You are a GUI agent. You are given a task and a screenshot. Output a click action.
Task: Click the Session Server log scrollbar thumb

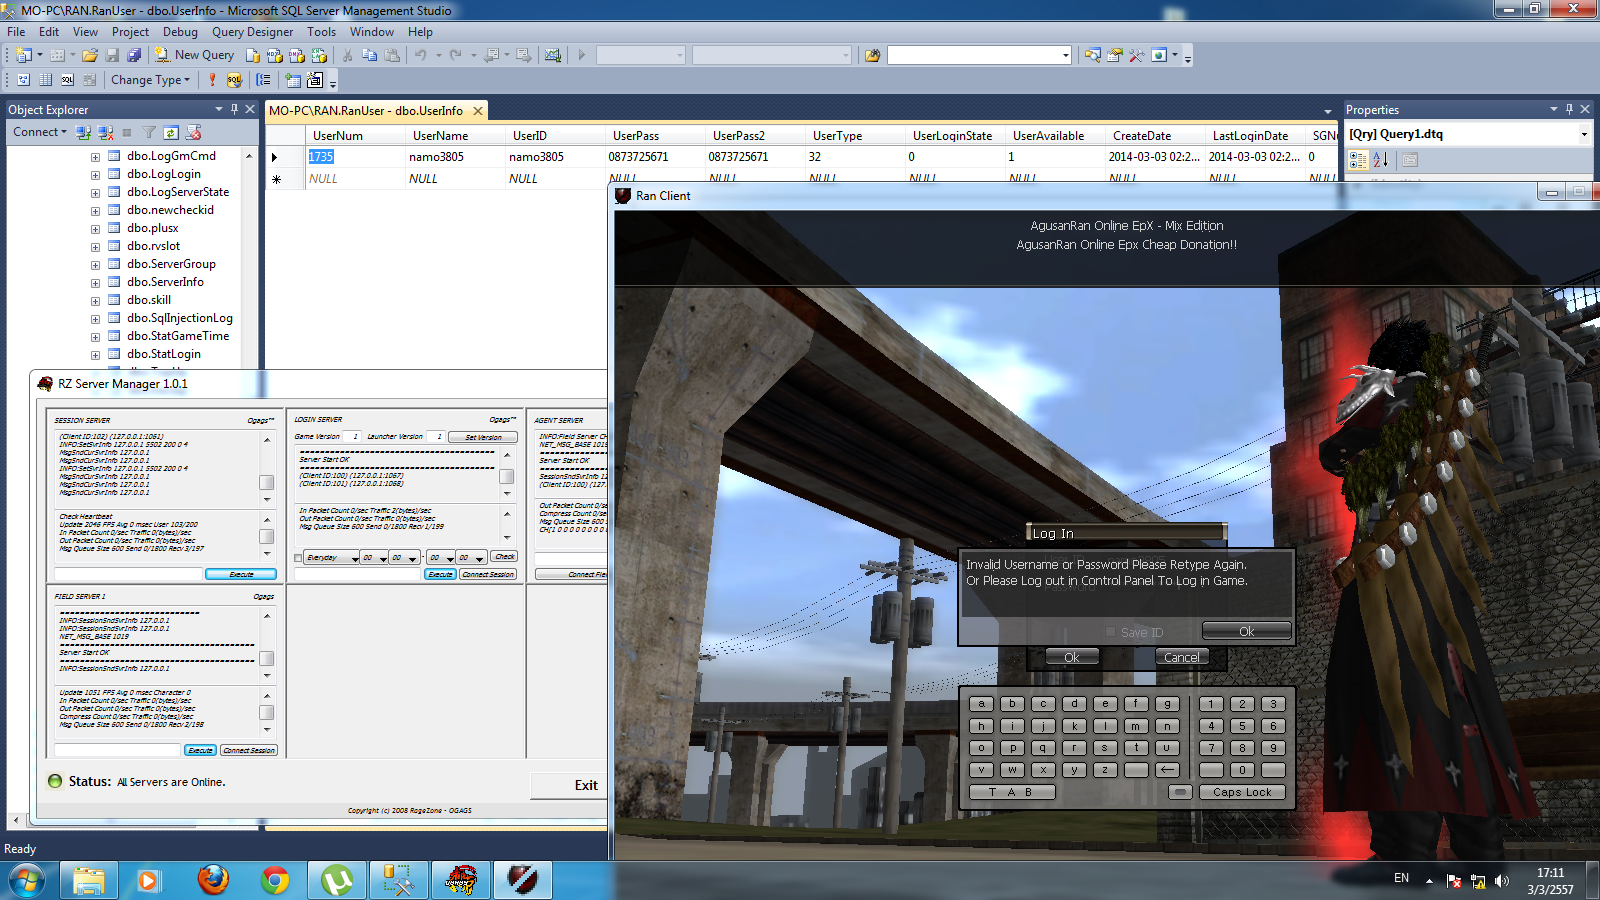pyautogui.click(x=267, y=482)
